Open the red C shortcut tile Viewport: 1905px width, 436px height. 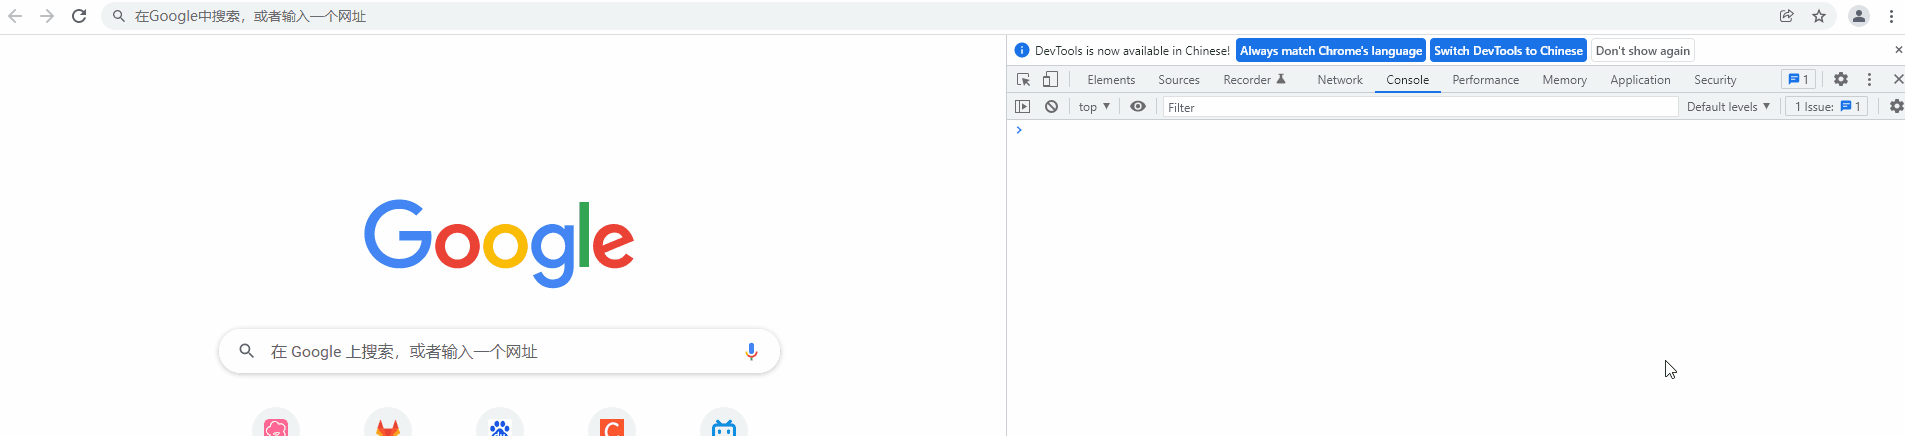[x=612, y=424]
